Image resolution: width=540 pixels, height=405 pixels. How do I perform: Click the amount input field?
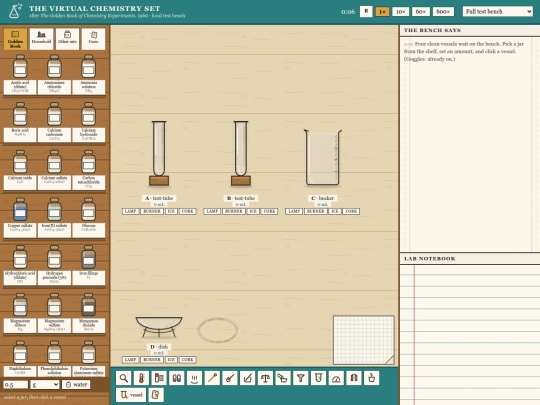pyautogui.click(x=15, y=384)
